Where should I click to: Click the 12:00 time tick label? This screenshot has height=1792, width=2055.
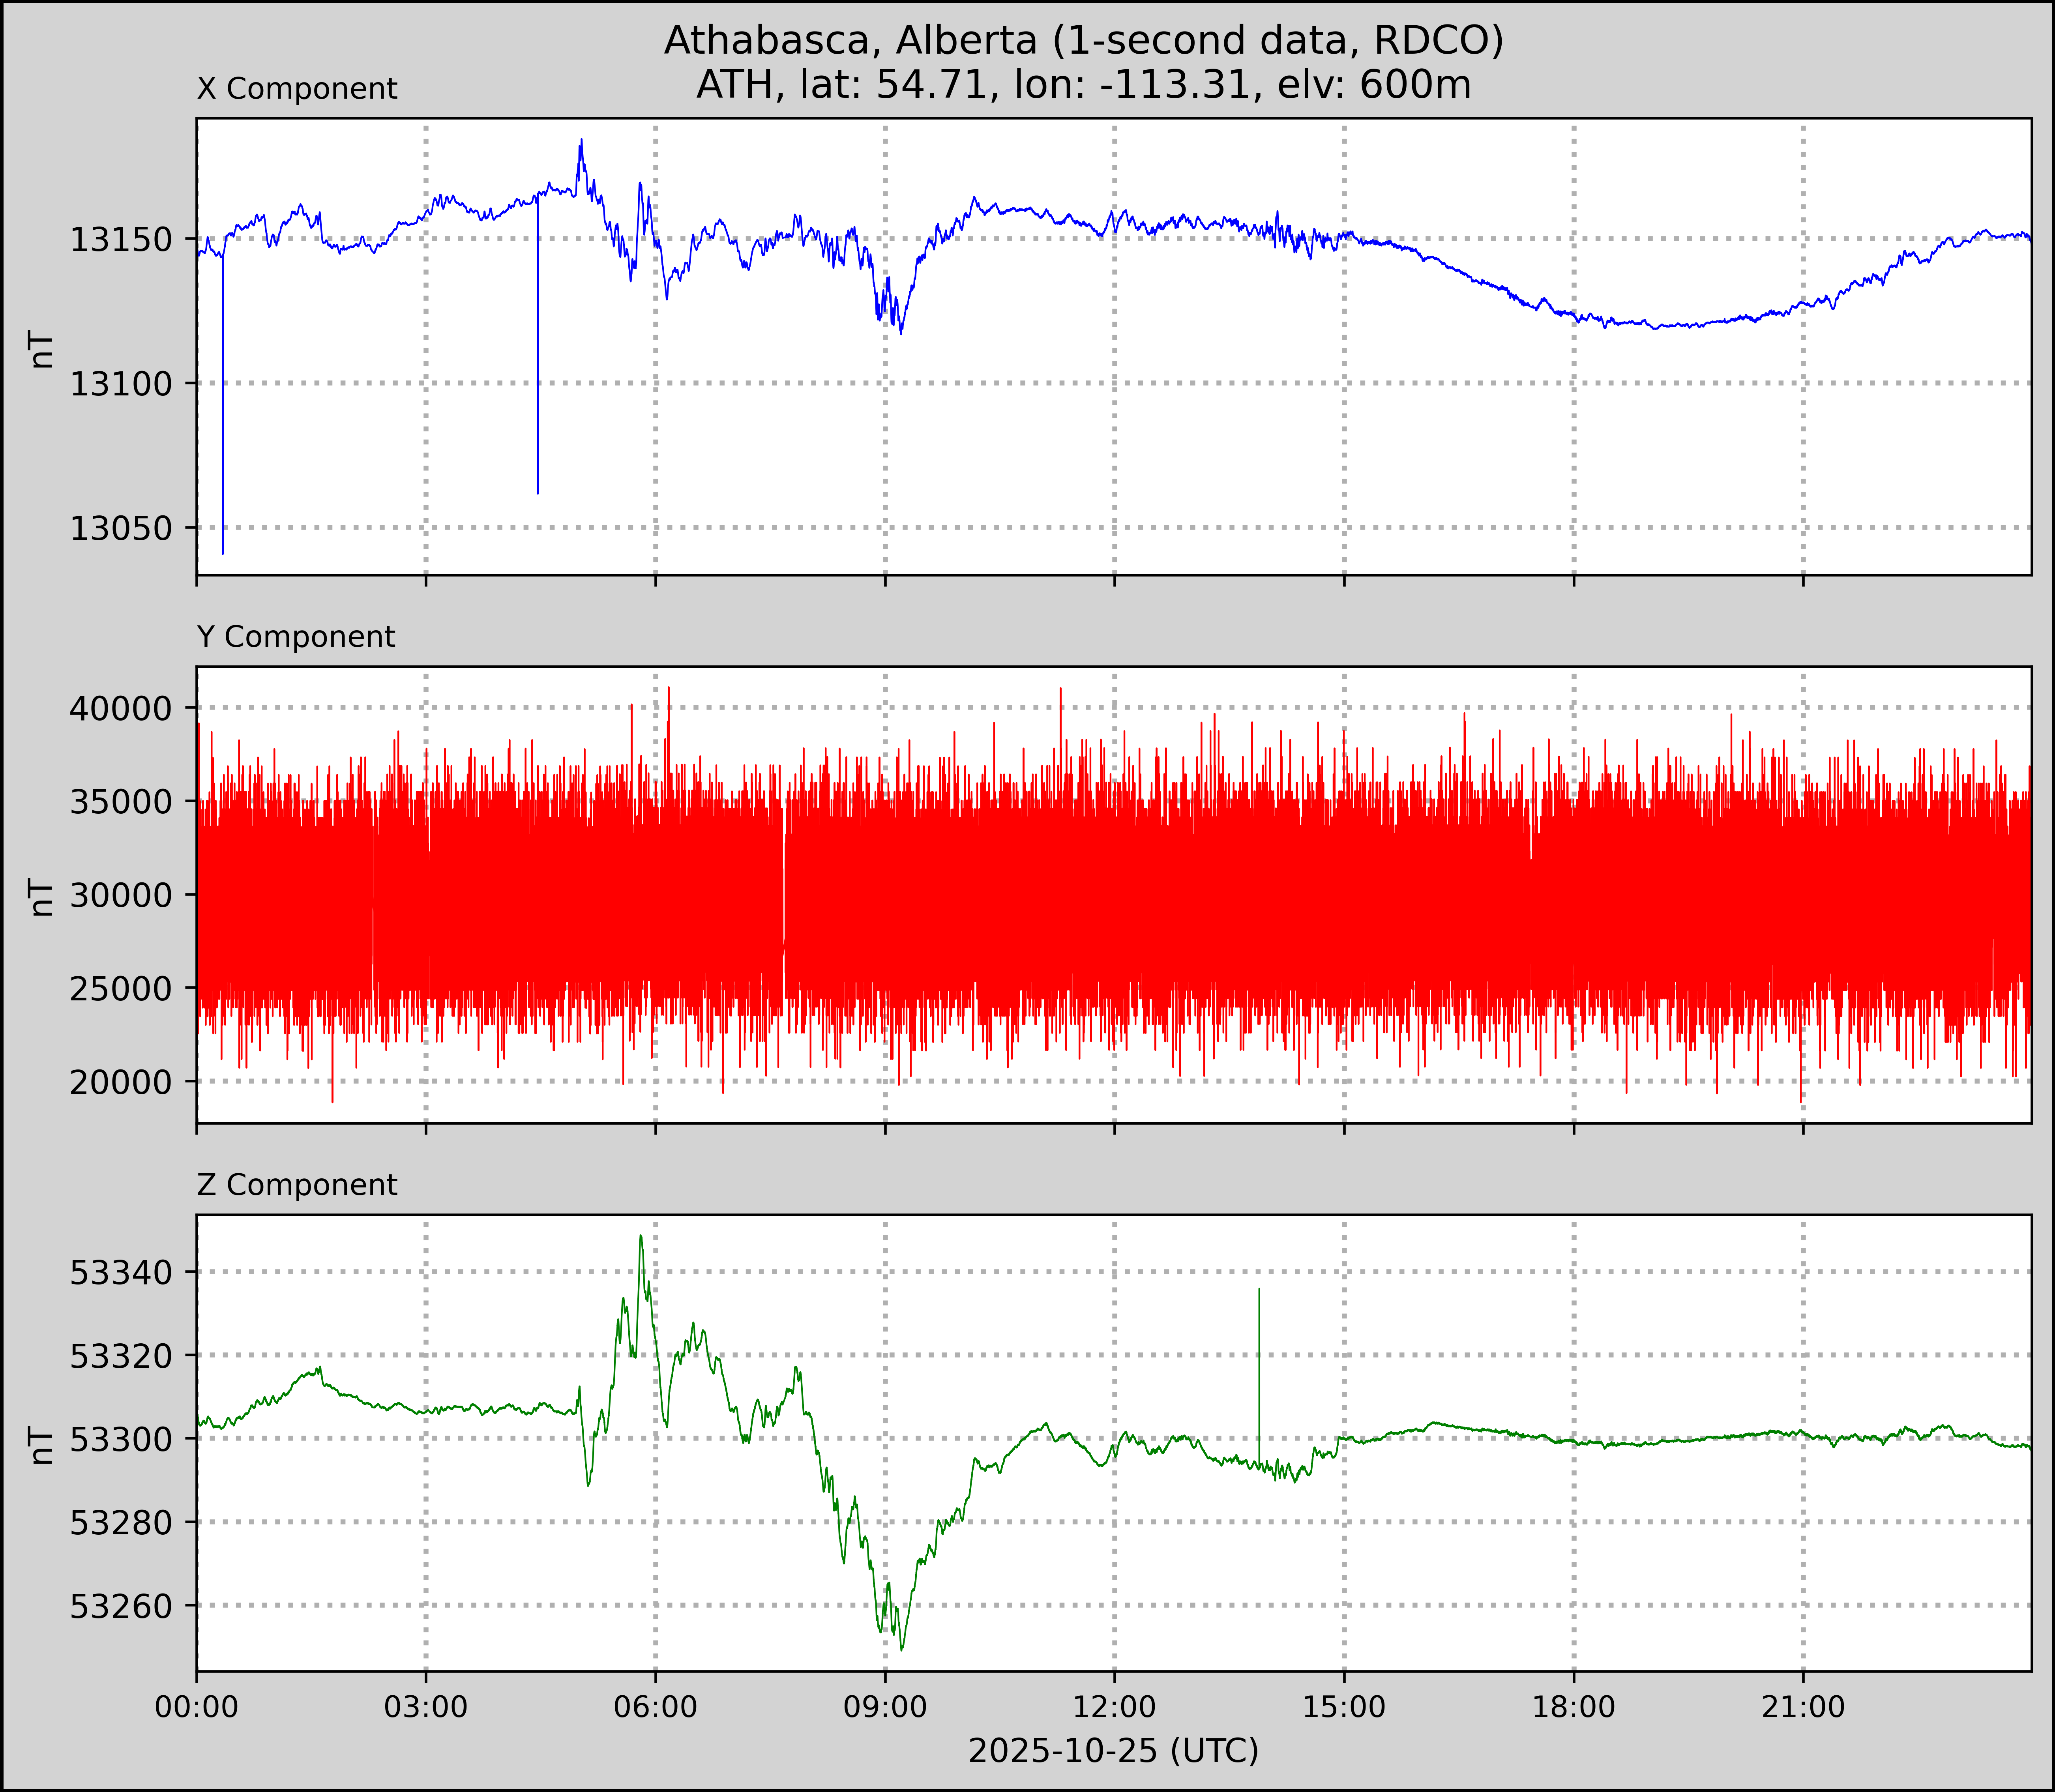coord(1114,1706)
